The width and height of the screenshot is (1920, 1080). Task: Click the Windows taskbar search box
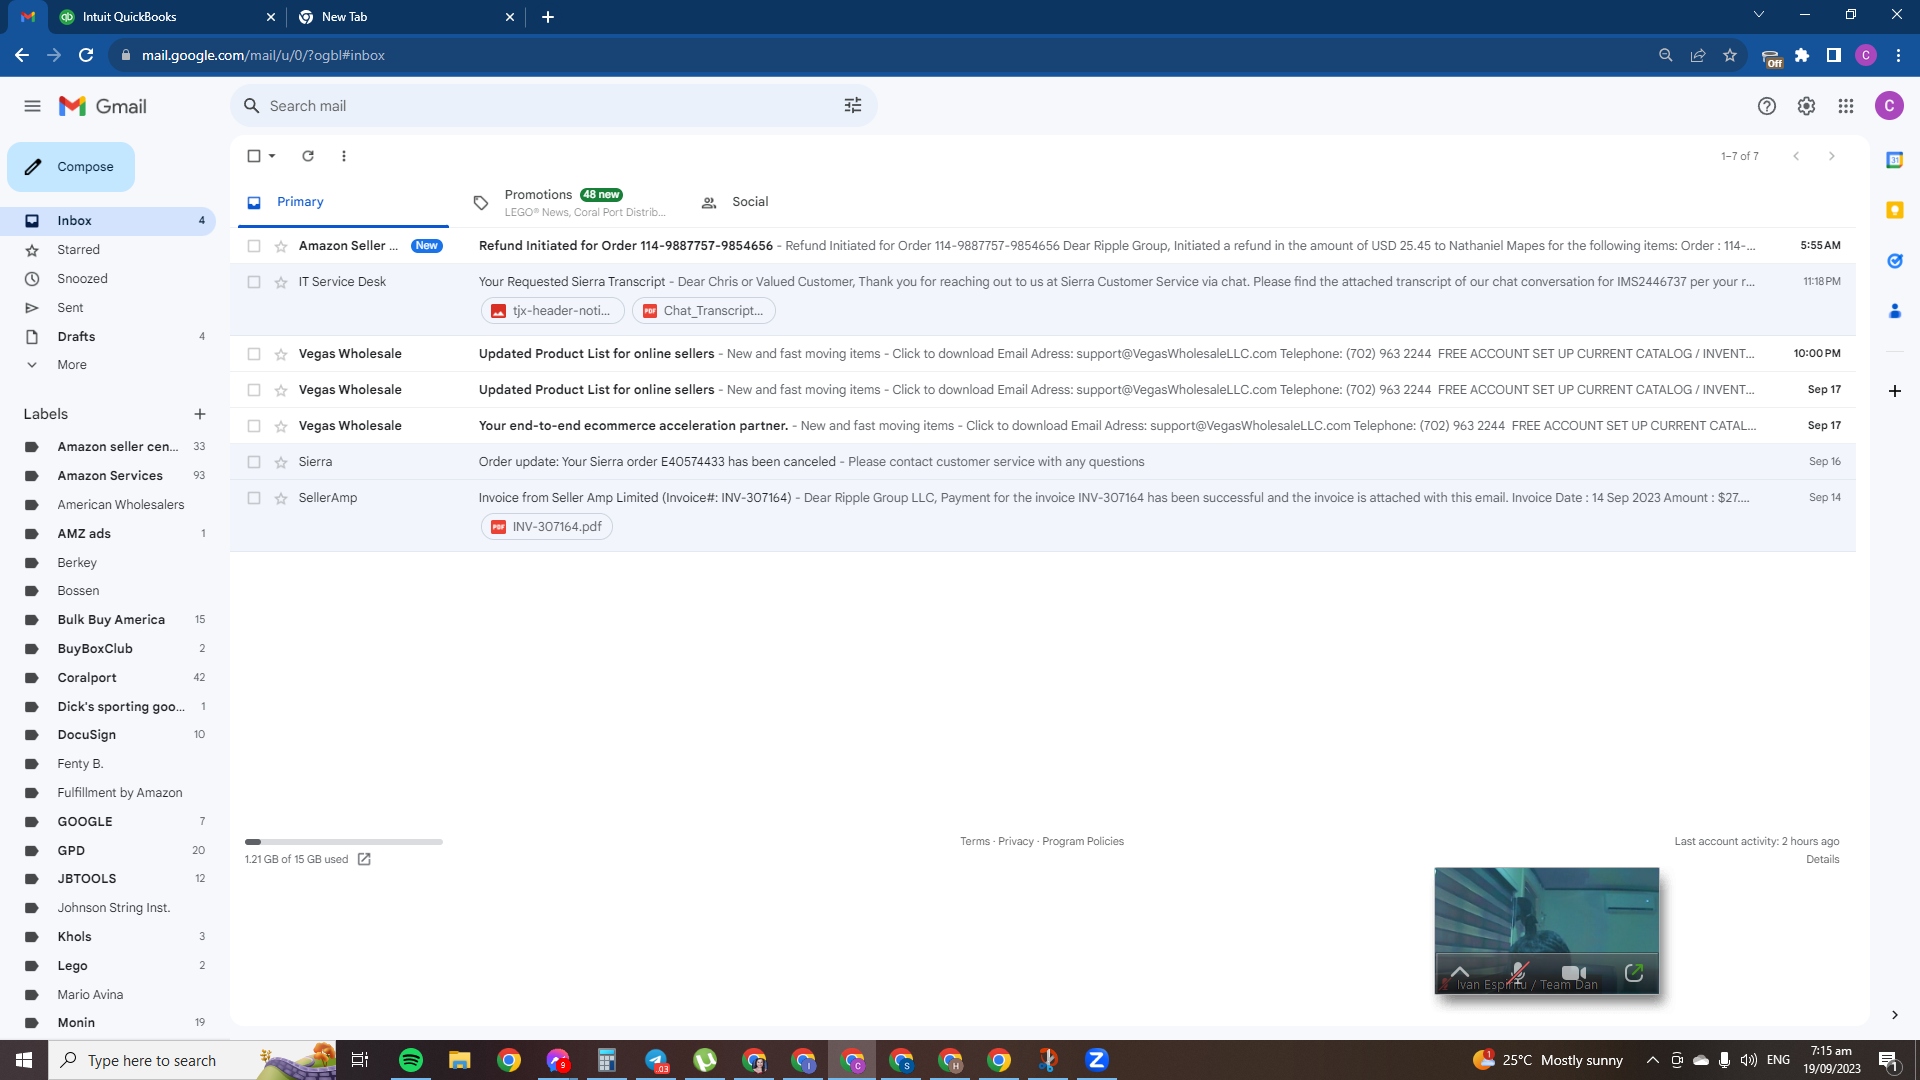pos(192,1060)
